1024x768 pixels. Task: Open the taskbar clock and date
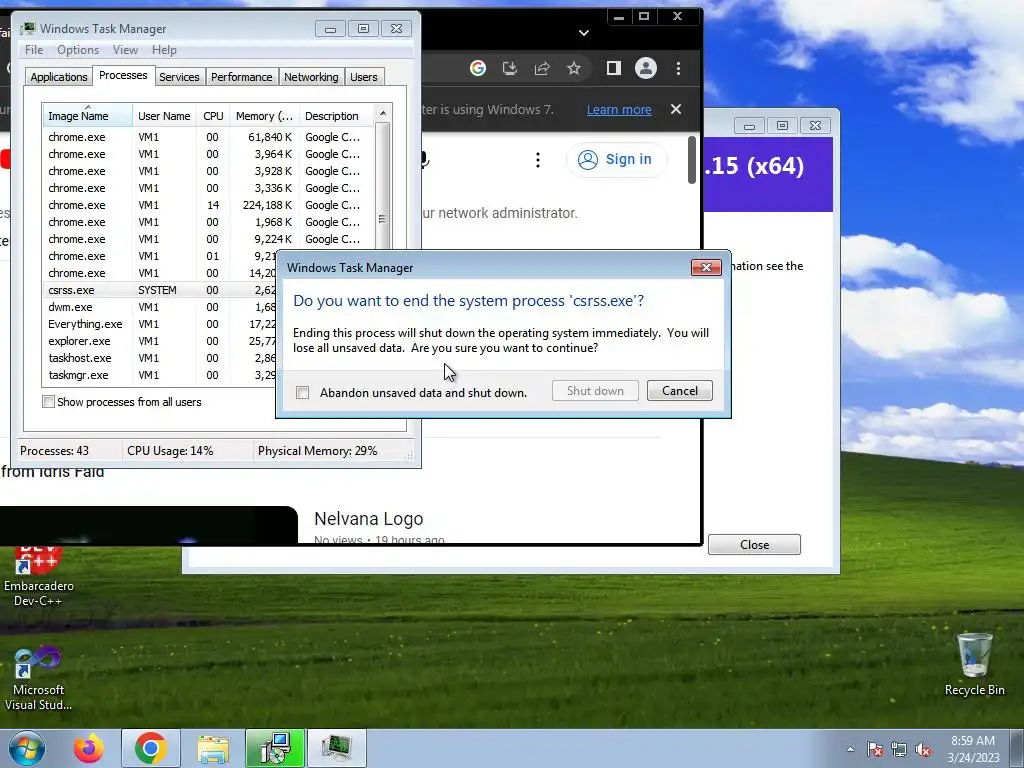974,749
